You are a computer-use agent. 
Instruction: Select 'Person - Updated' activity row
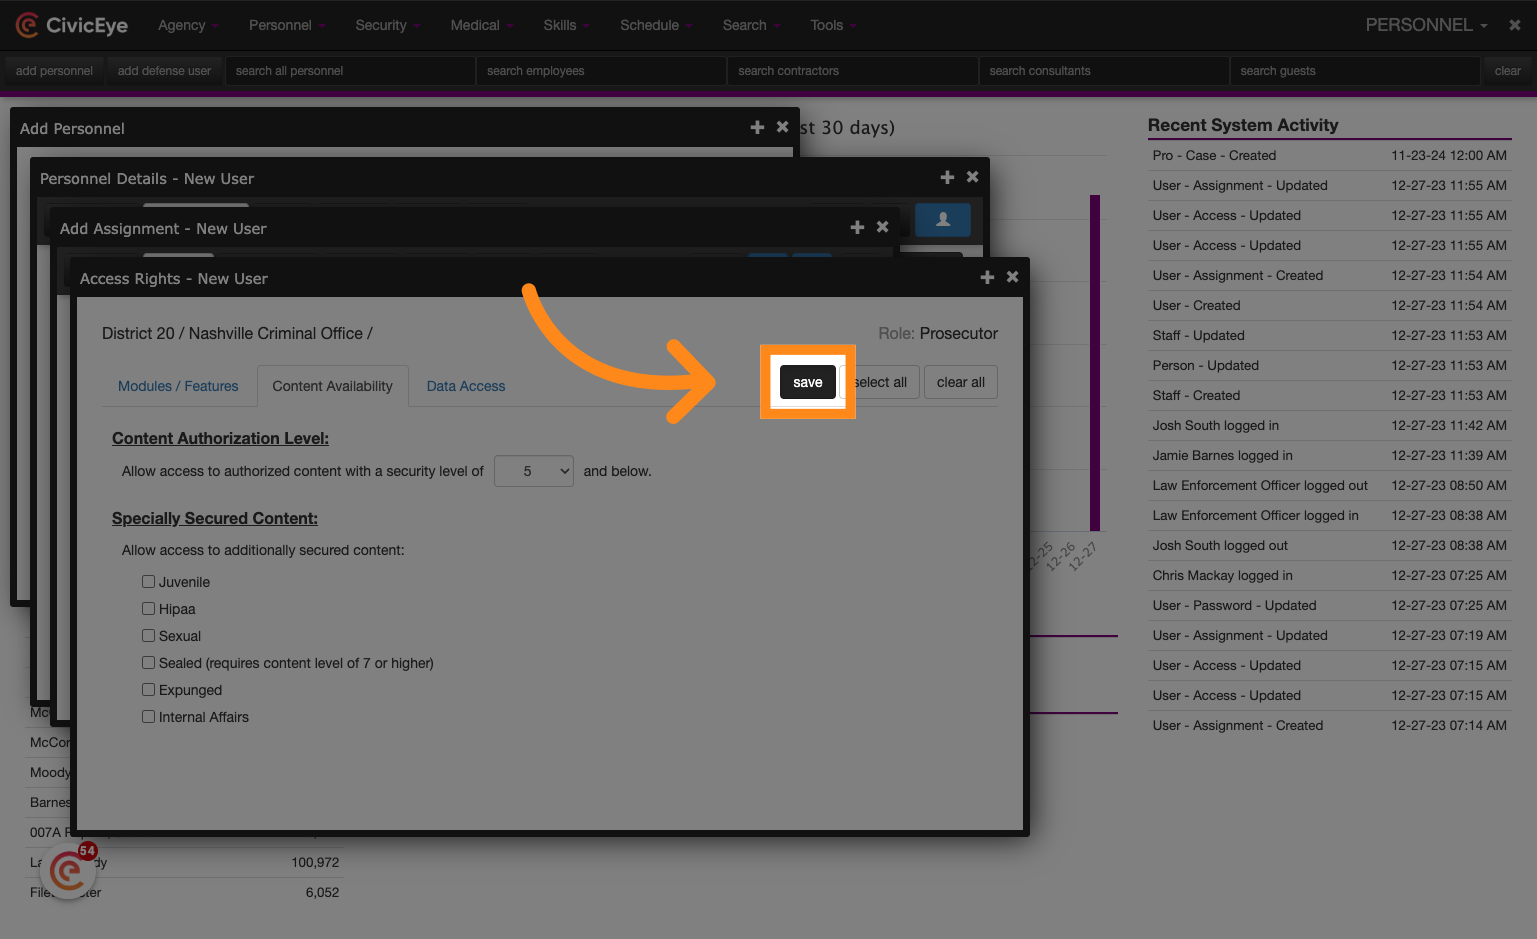pyautogui.click(x=1329, y=365)
